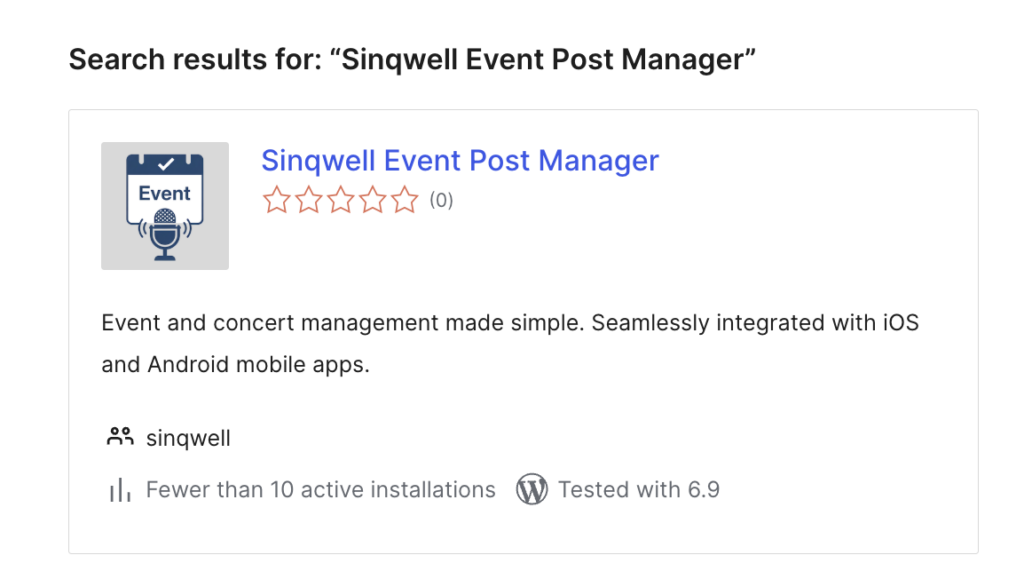
Task: Click the word "Event" in the plugin logo
Action: click(165, 193)
